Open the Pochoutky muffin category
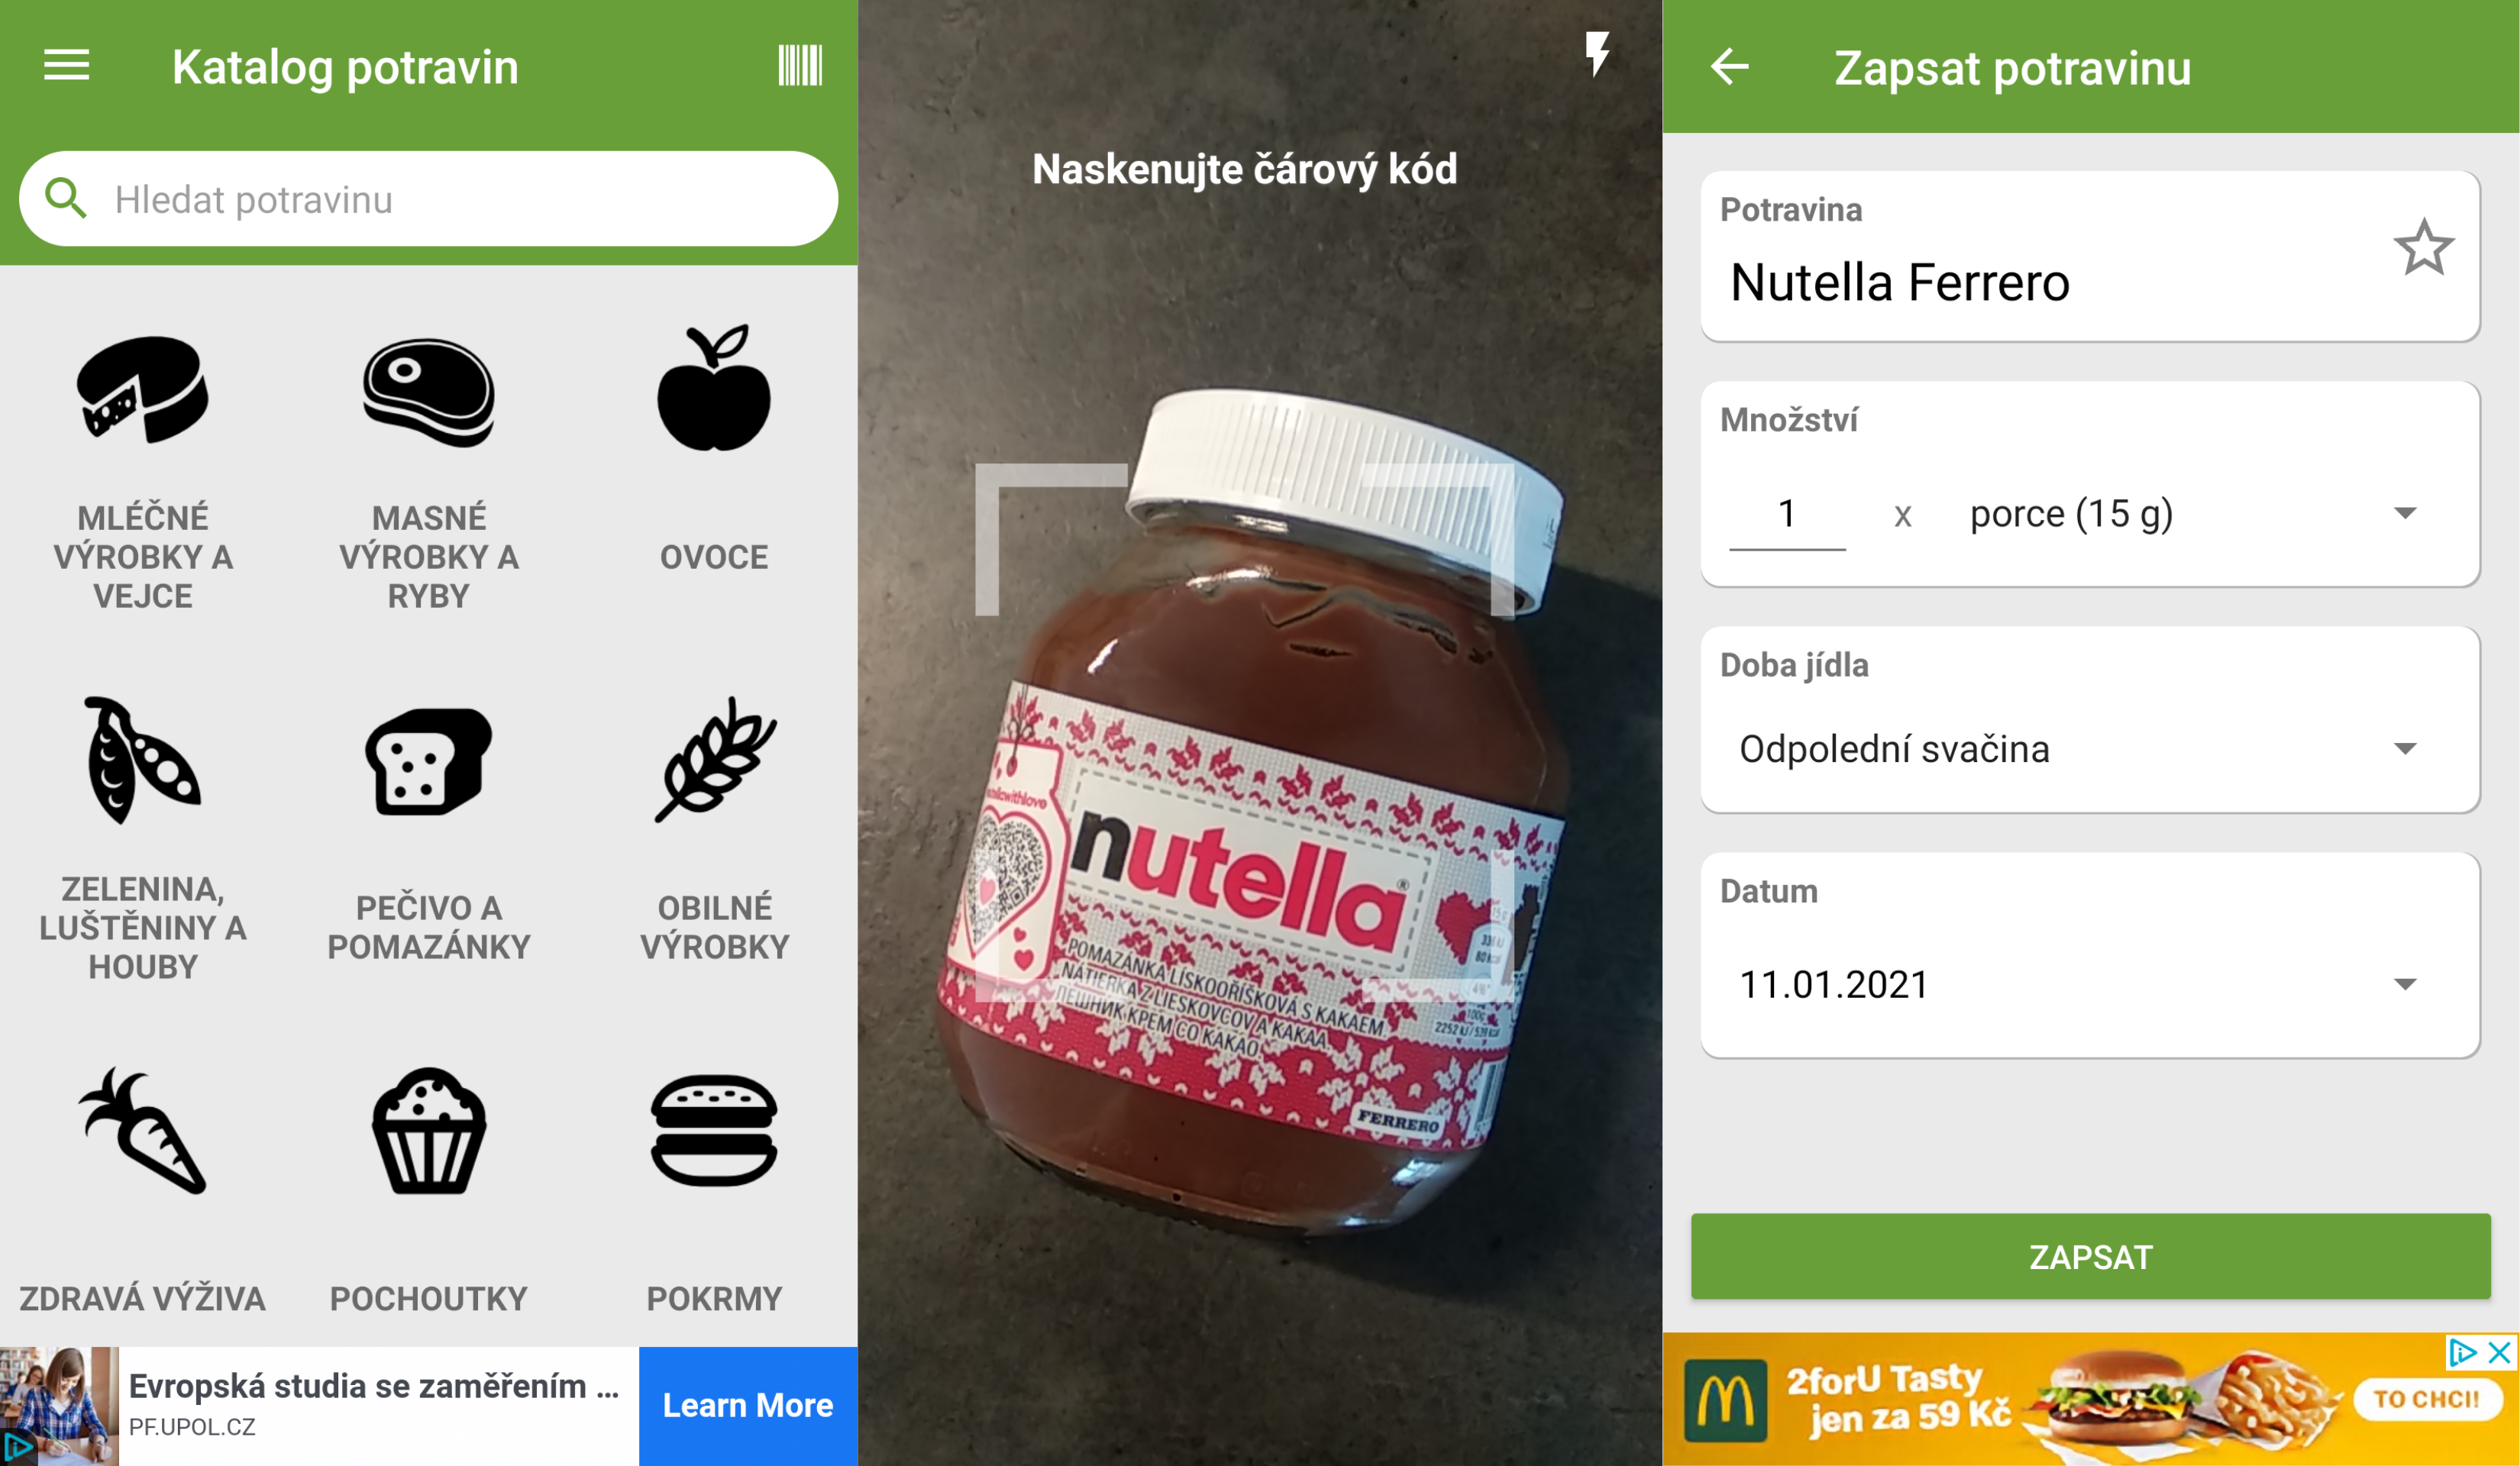Image resolution: width=2520 pixels, height=1466 pixels. point(428,1192)
